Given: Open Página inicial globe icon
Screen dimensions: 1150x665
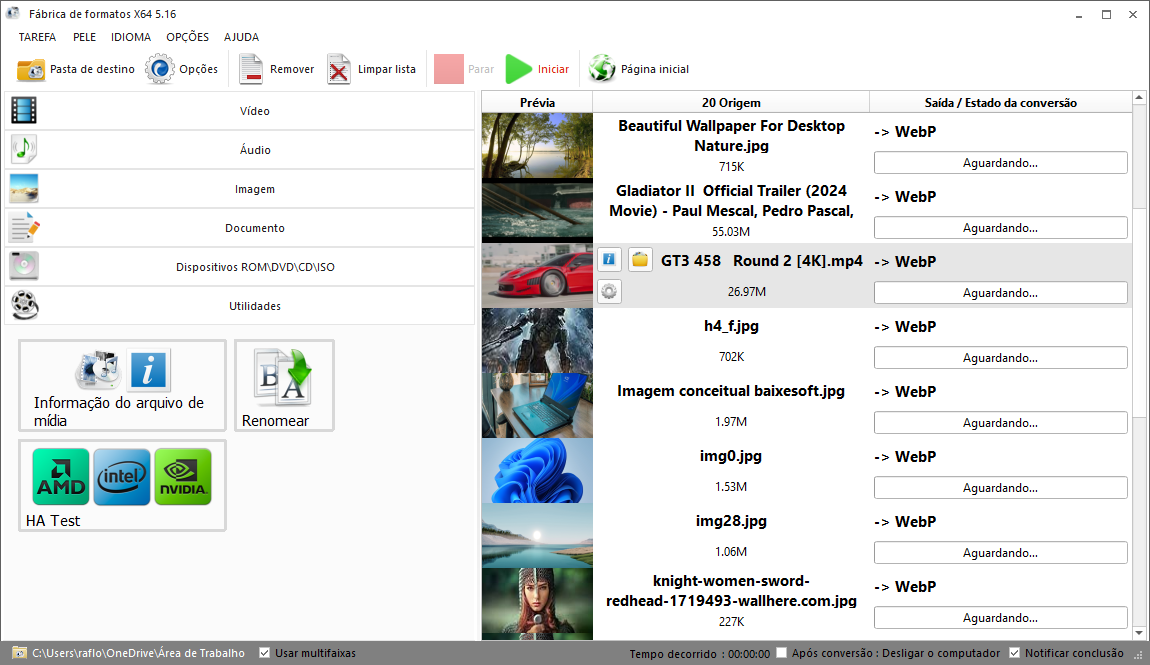Looking at the screenshot, I should [602, 70].
